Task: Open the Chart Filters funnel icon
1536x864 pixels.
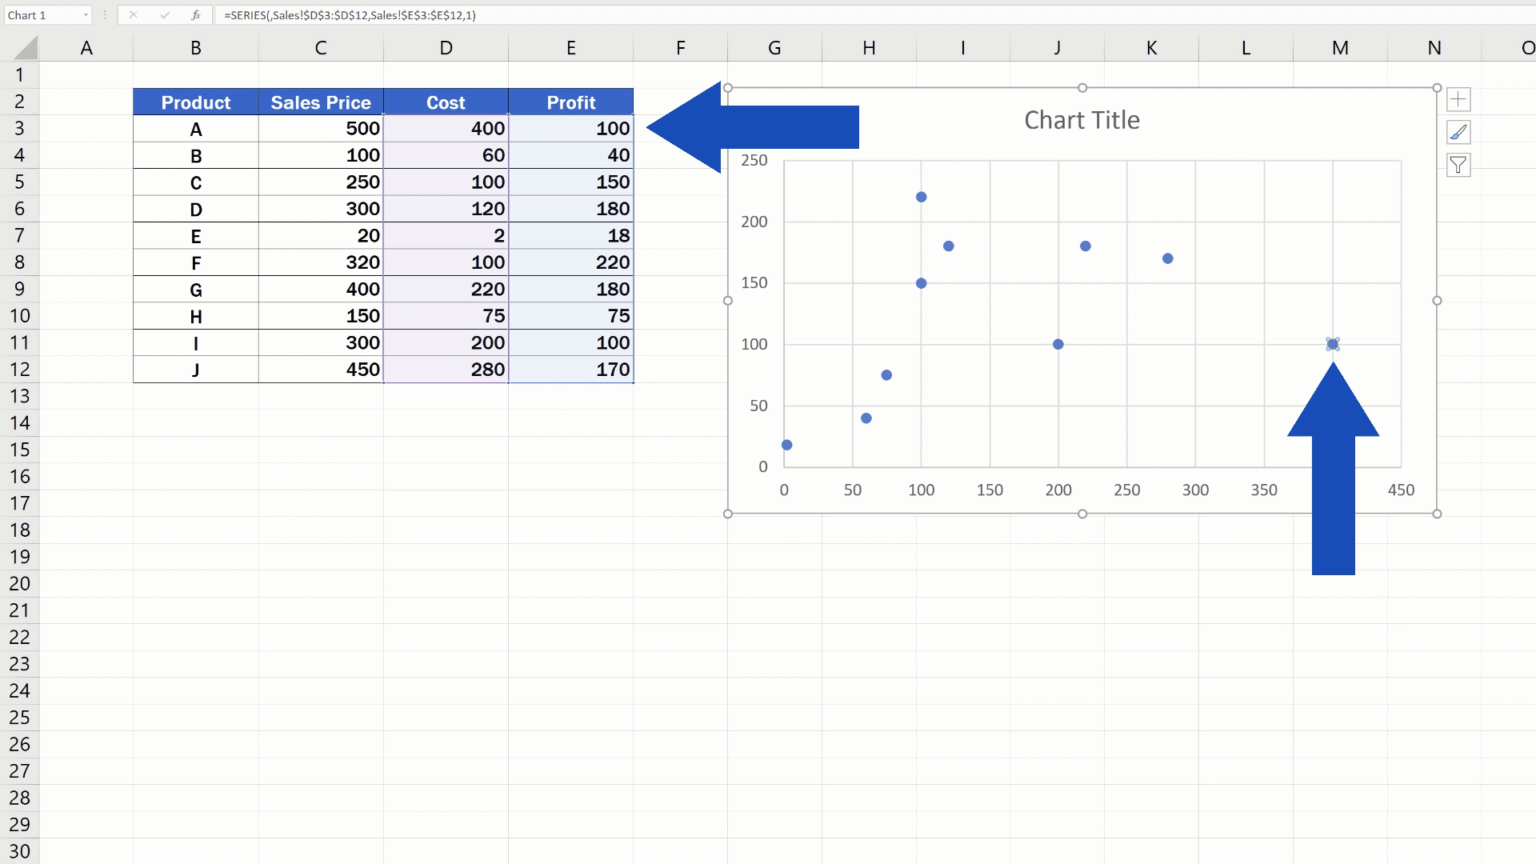Action: click(x=1458, y=165)
